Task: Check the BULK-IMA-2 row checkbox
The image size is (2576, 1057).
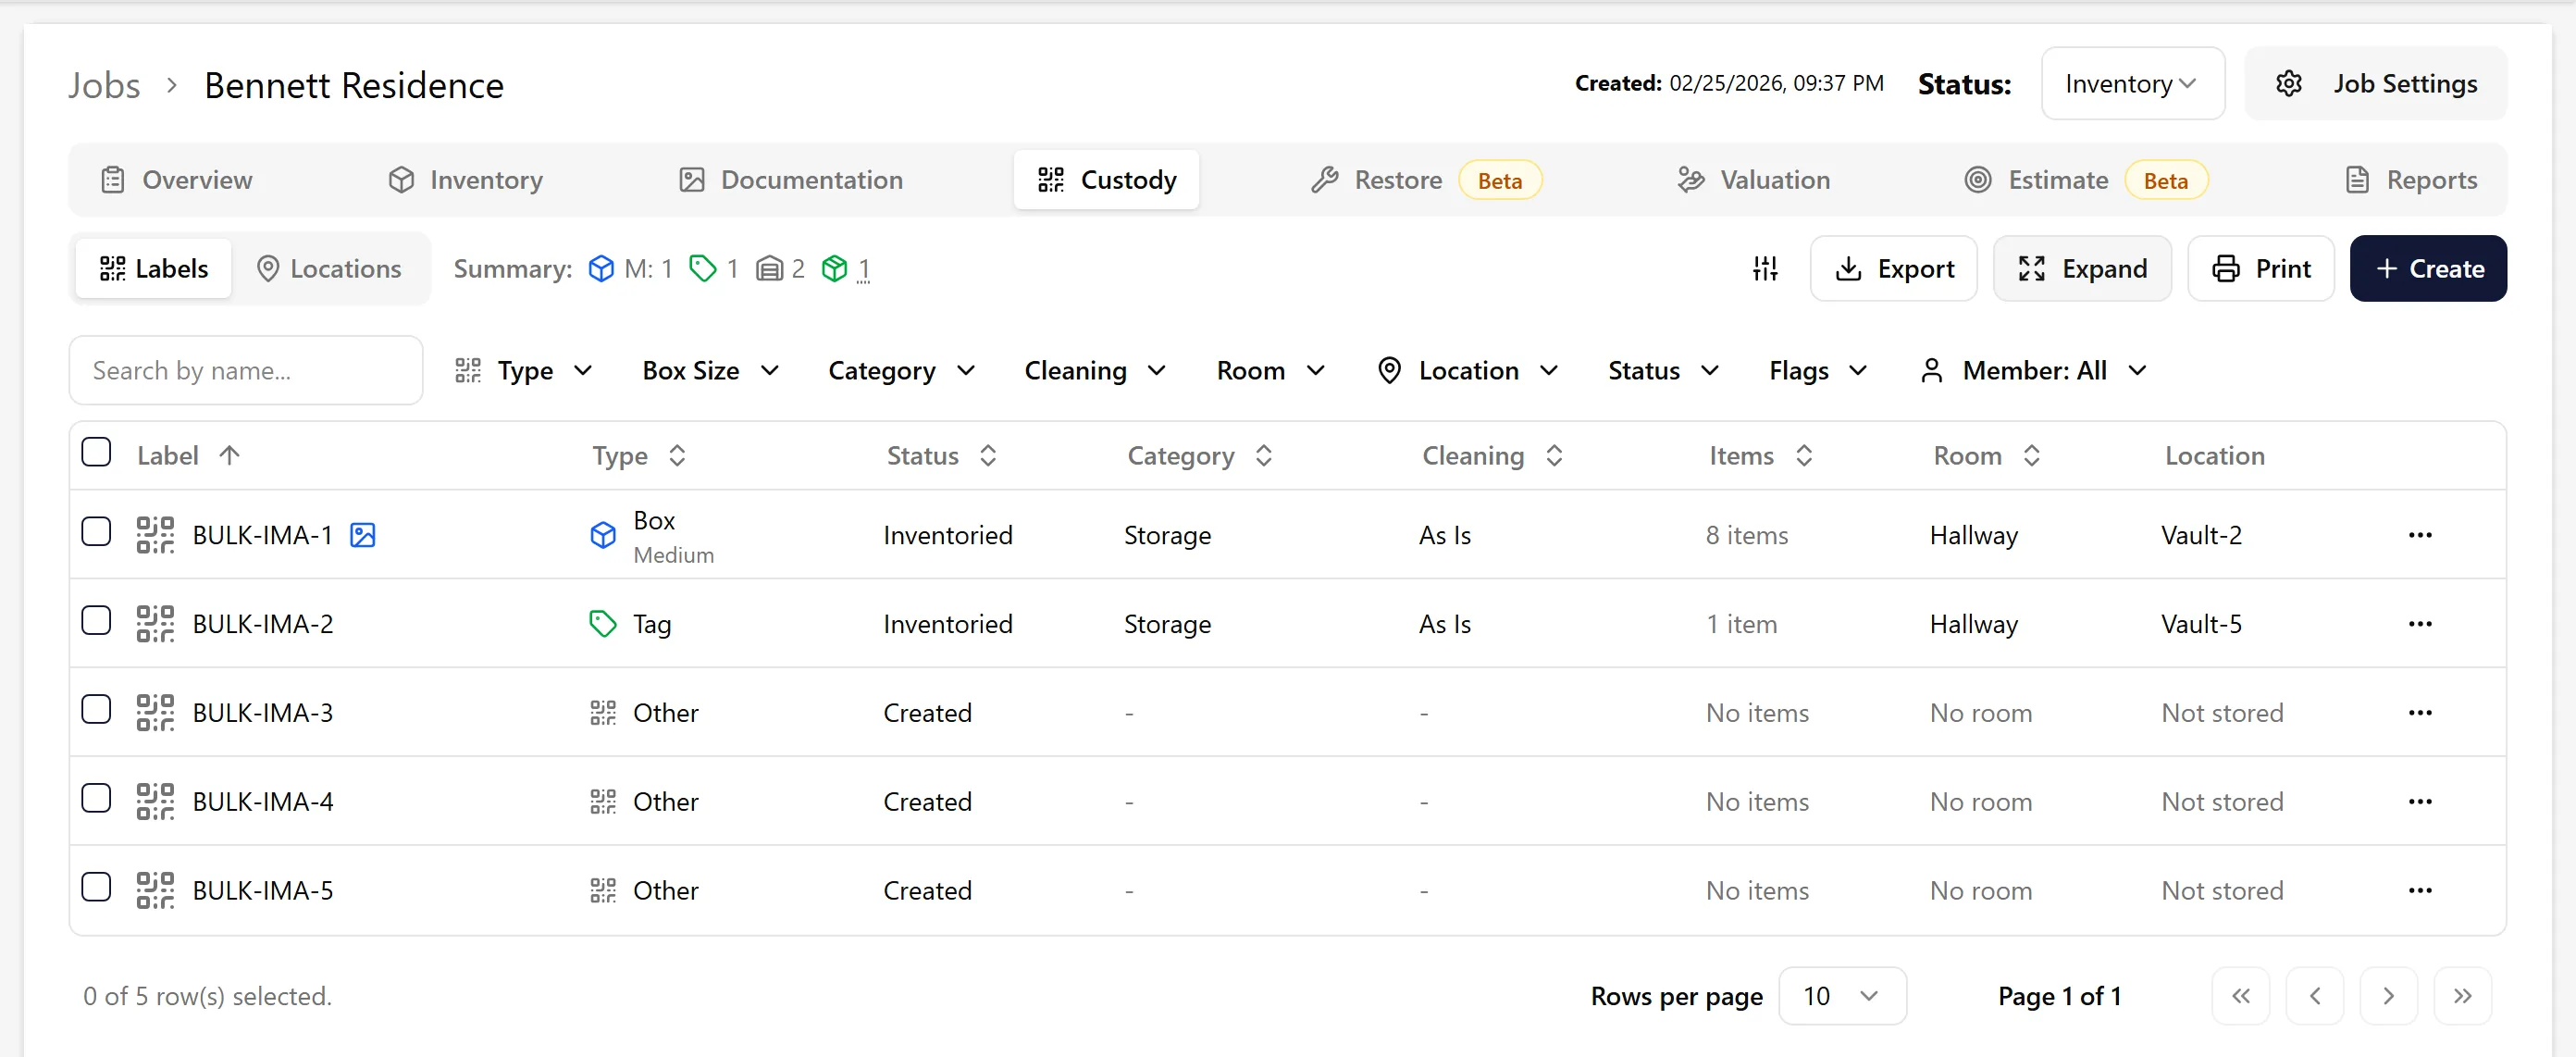Action: point(96,621)
